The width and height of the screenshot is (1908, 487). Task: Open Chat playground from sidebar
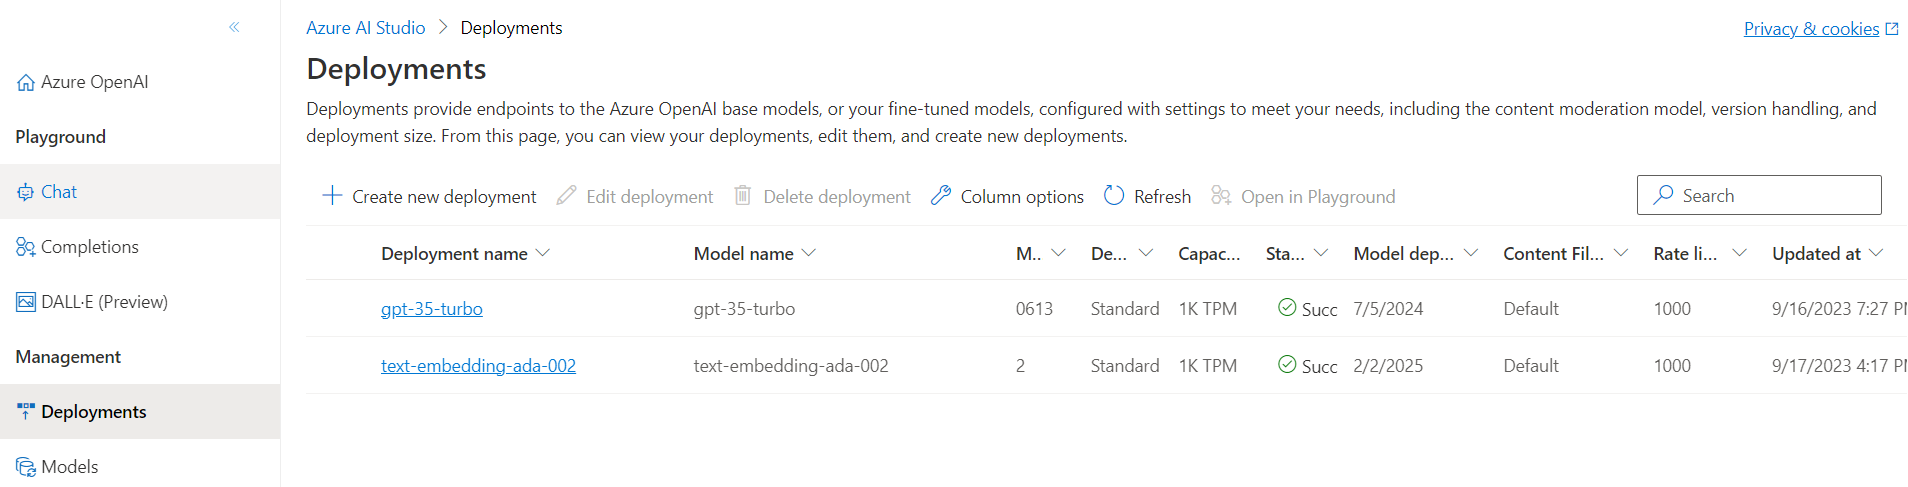click(59, 192)
